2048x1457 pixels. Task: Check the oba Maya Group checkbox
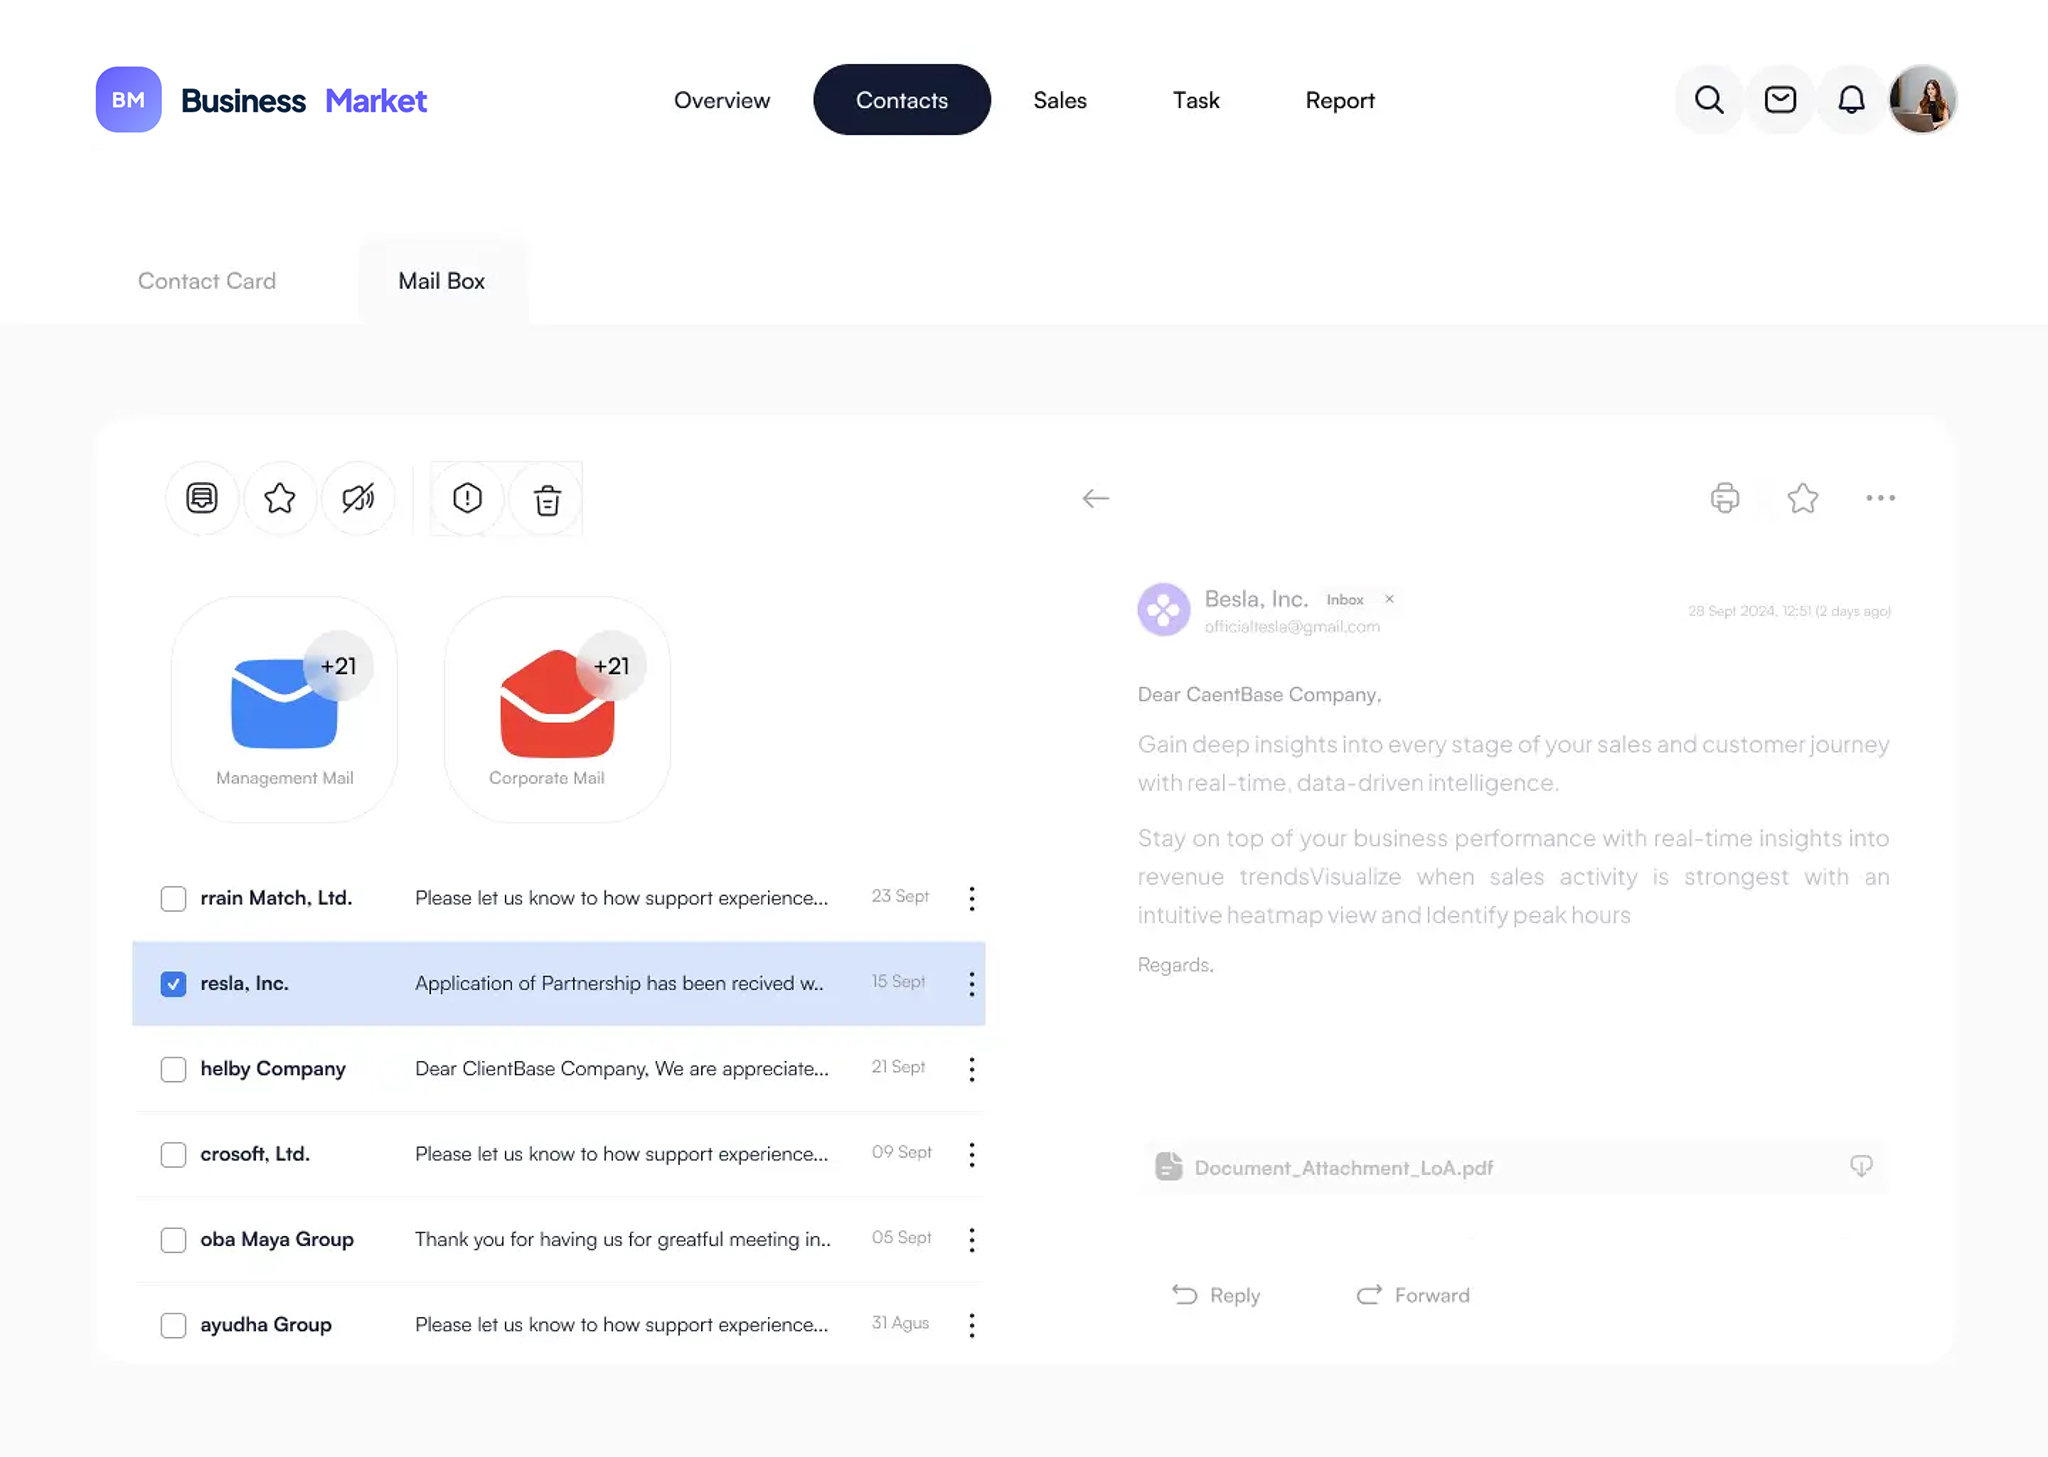coord(173,1240)
